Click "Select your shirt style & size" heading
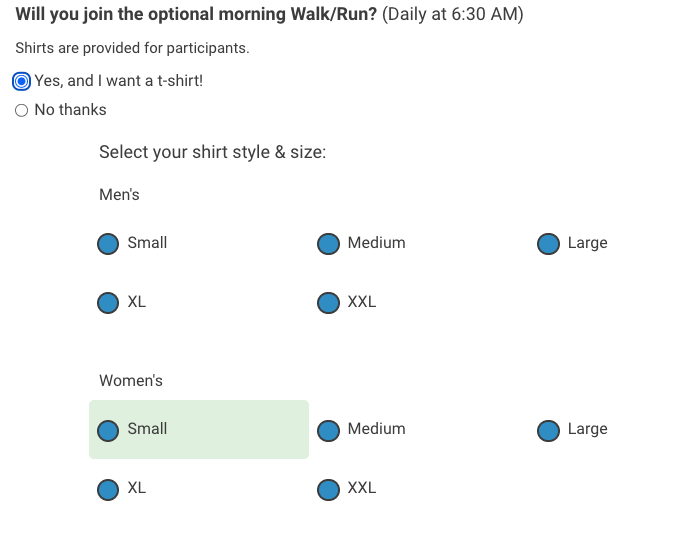679x553 pixels. tap(212, 153)
